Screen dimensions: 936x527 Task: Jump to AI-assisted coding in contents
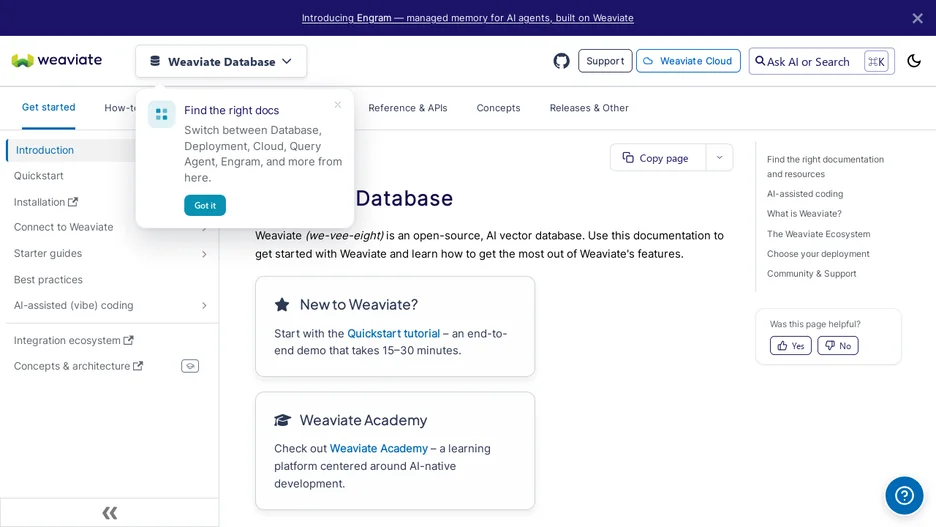click(805, 194)
